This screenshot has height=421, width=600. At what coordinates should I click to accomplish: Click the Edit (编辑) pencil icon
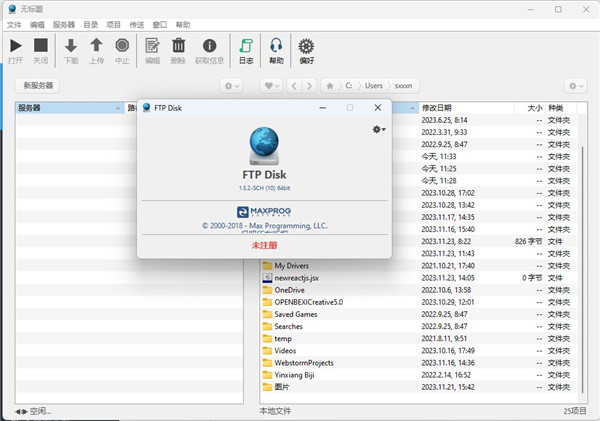coord(152,46)
